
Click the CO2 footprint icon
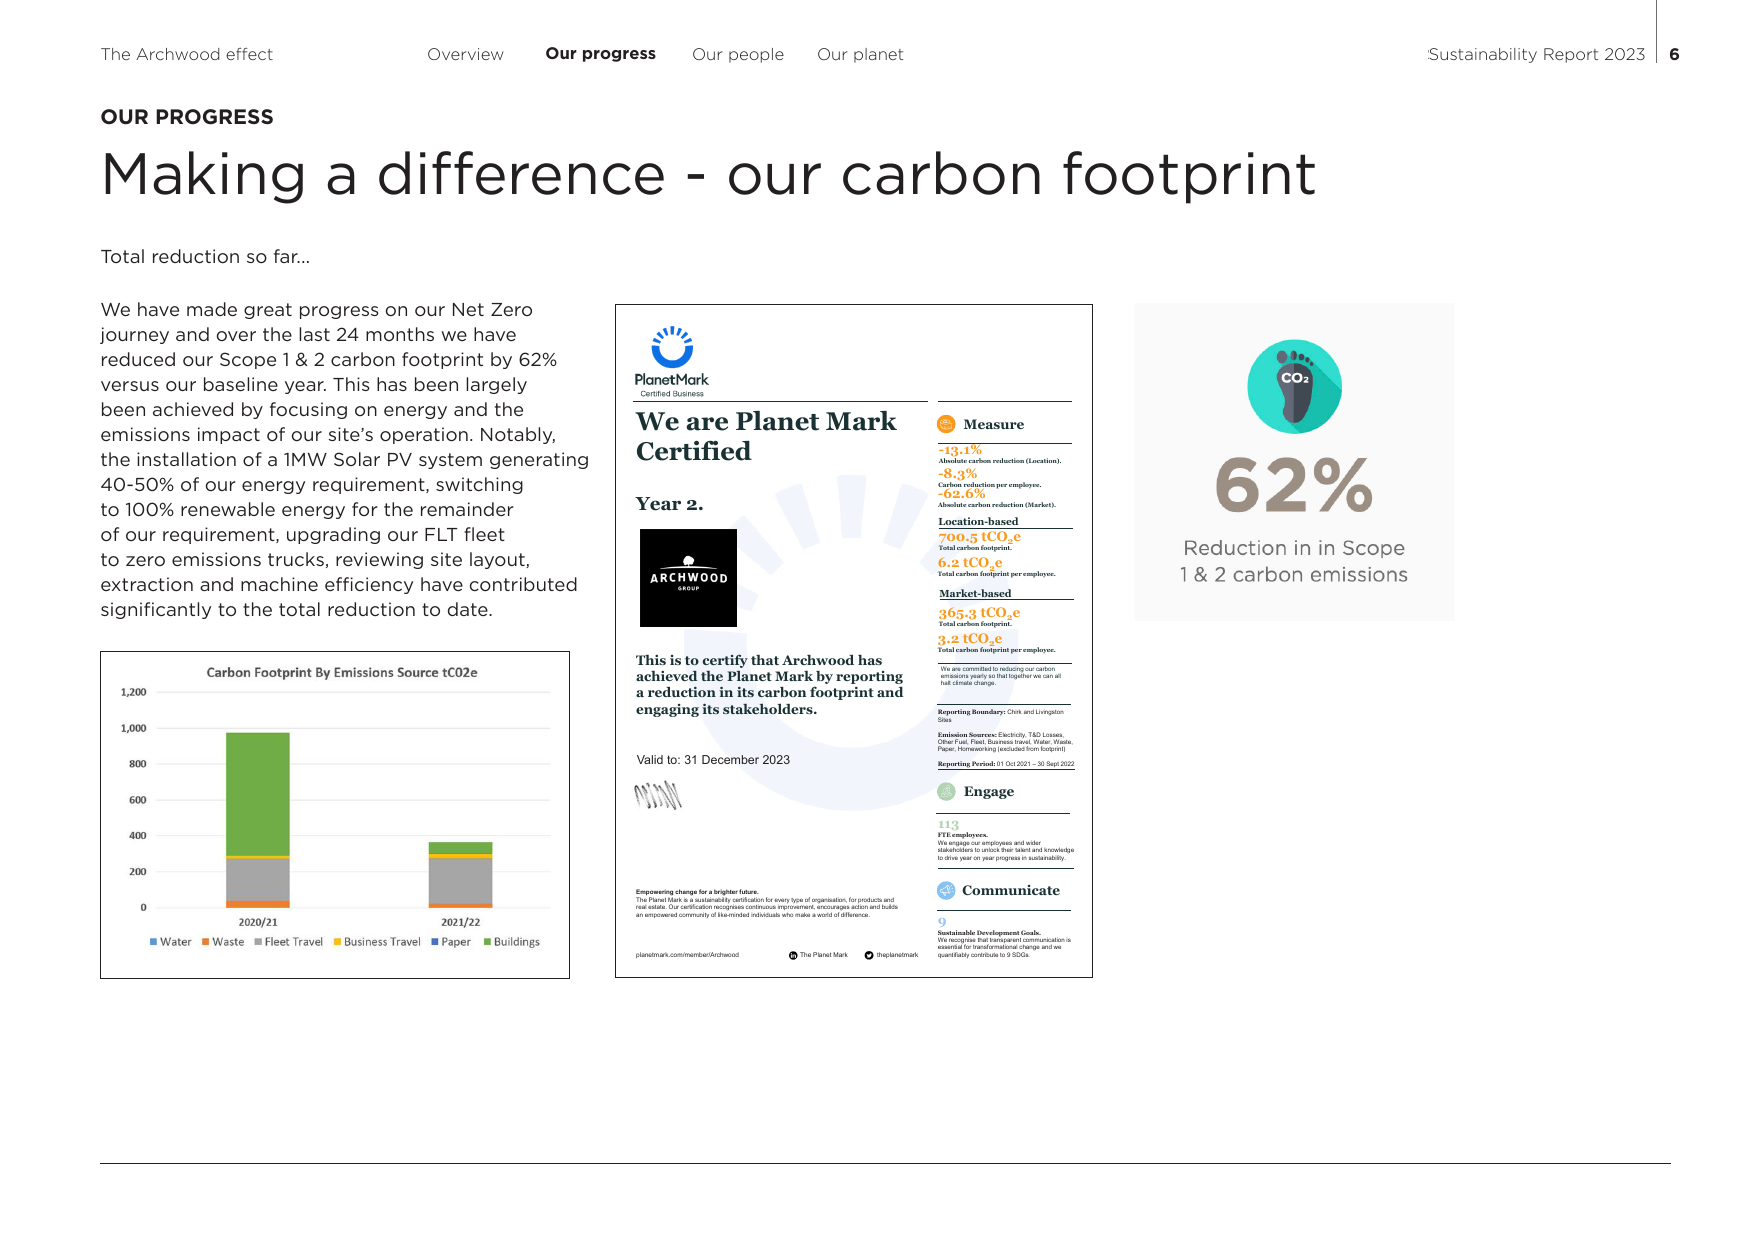coord(1294,387)
